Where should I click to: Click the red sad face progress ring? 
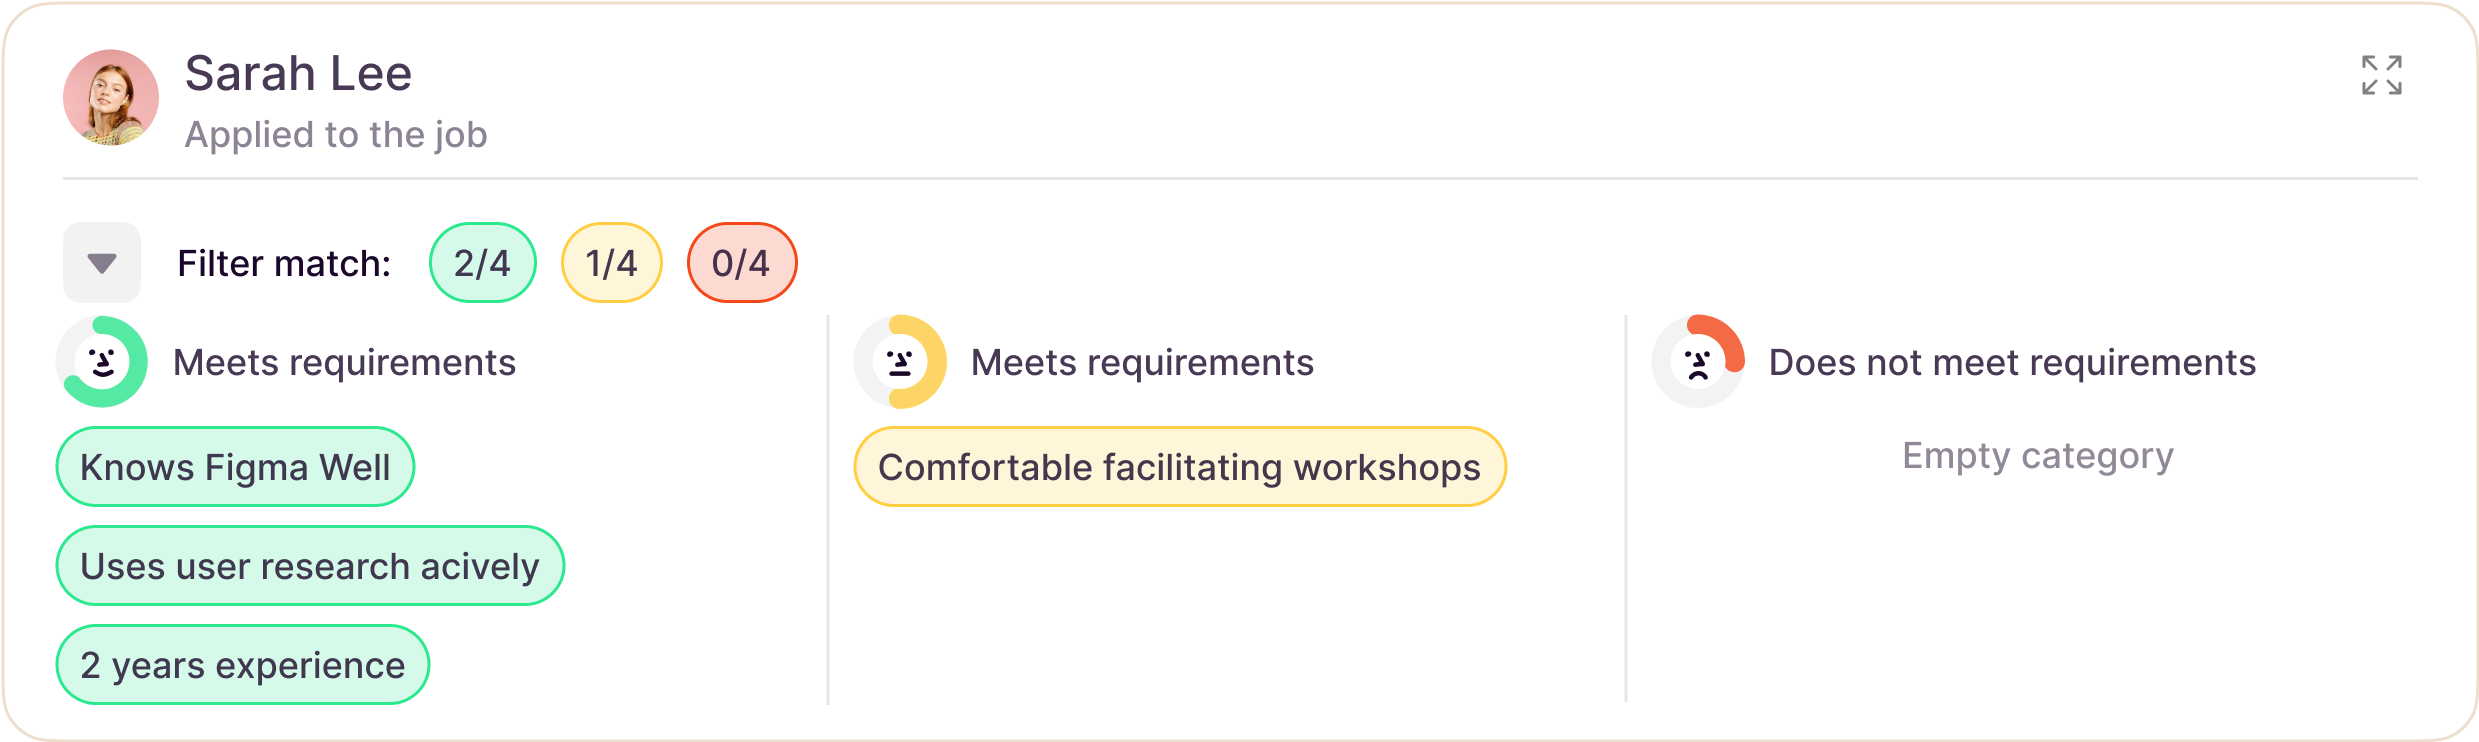tap(1698, 362)
